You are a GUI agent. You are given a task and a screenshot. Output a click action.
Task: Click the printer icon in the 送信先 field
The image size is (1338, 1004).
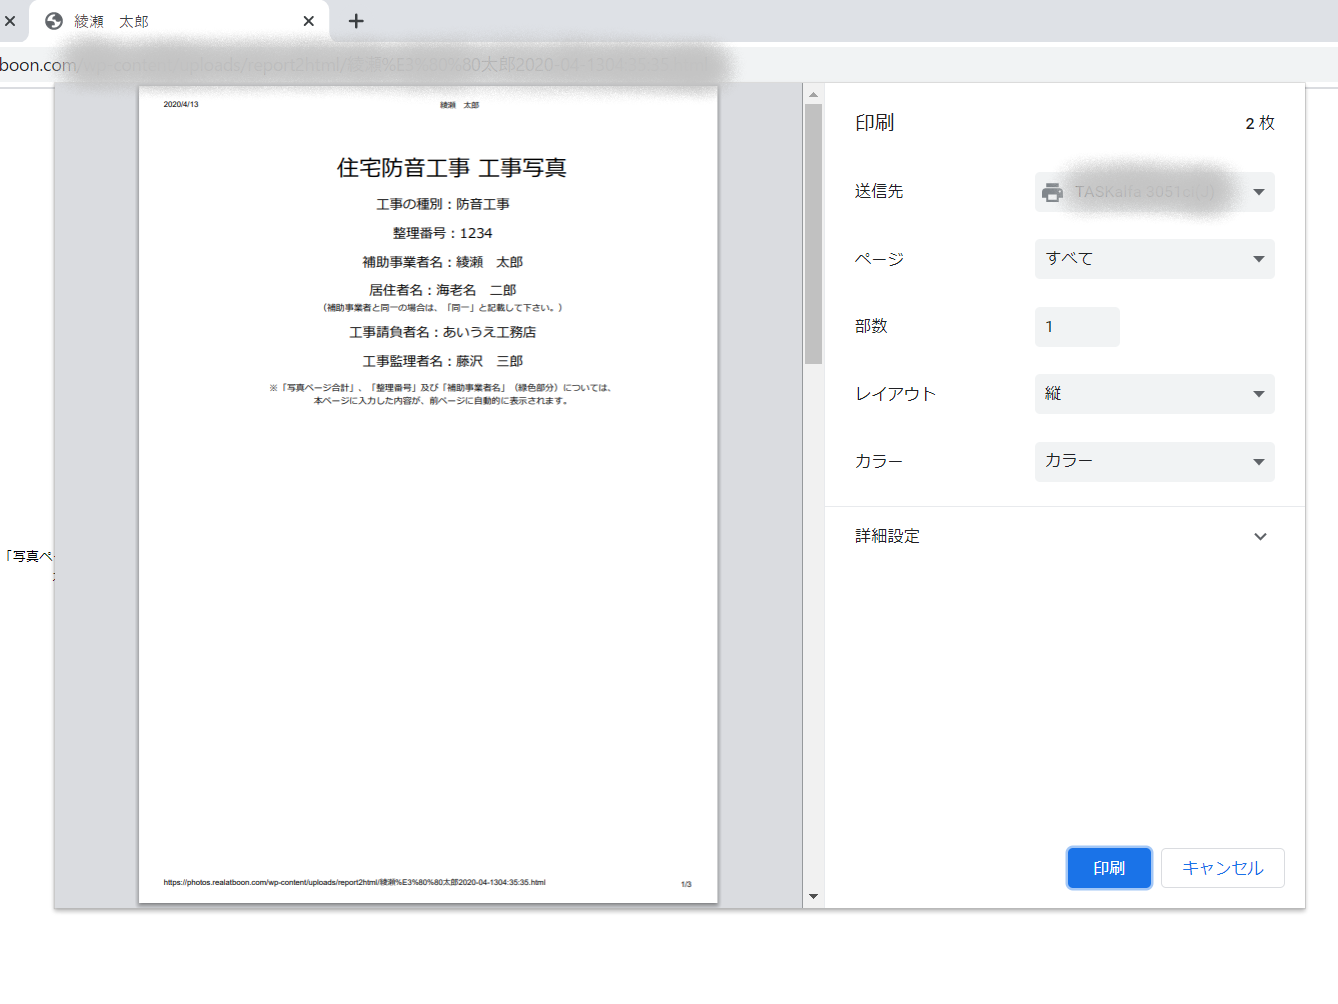point(1052,192)
